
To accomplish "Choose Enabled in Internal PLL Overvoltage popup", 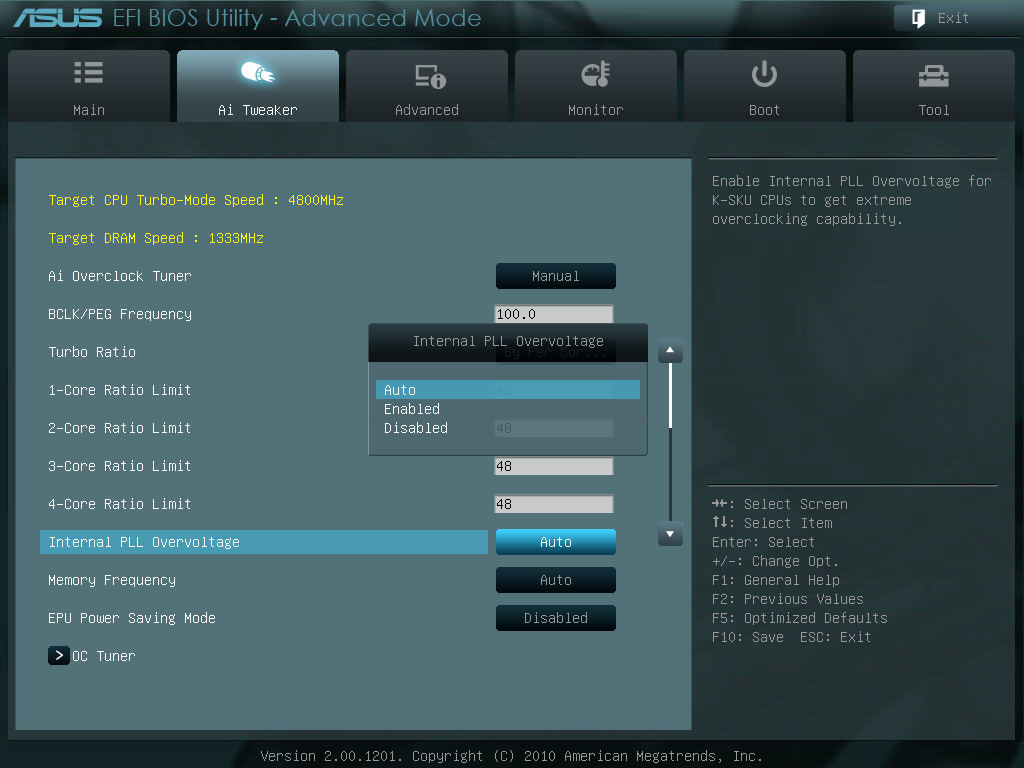I will point(508,409).
